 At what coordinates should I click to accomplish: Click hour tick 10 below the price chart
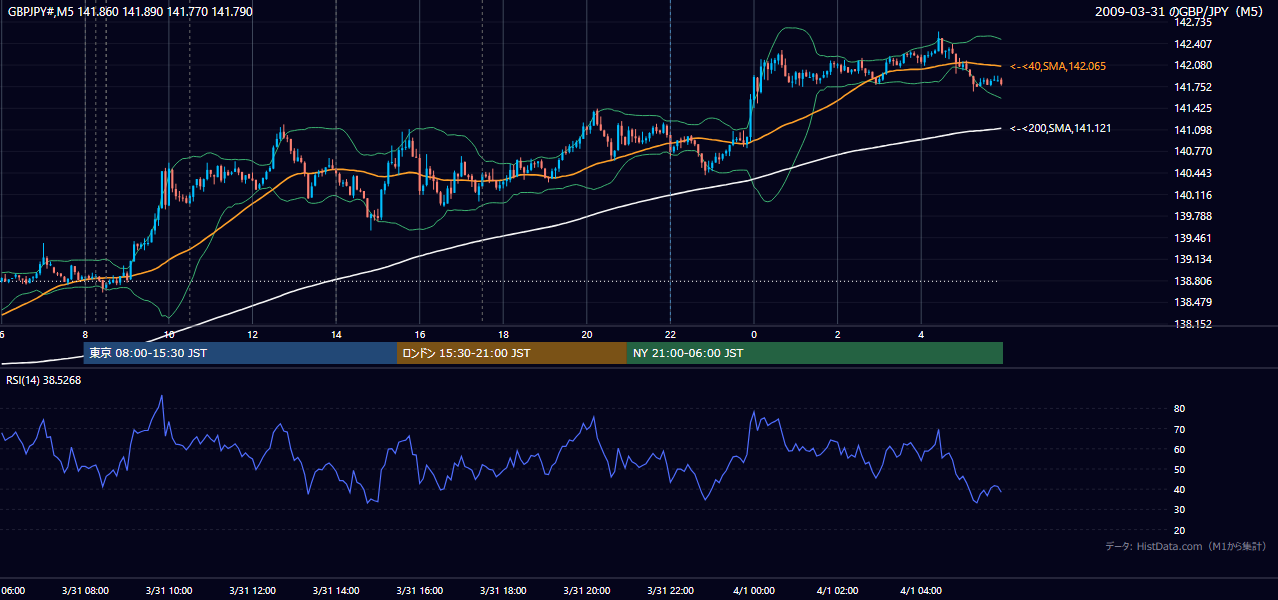pos(169,335)
